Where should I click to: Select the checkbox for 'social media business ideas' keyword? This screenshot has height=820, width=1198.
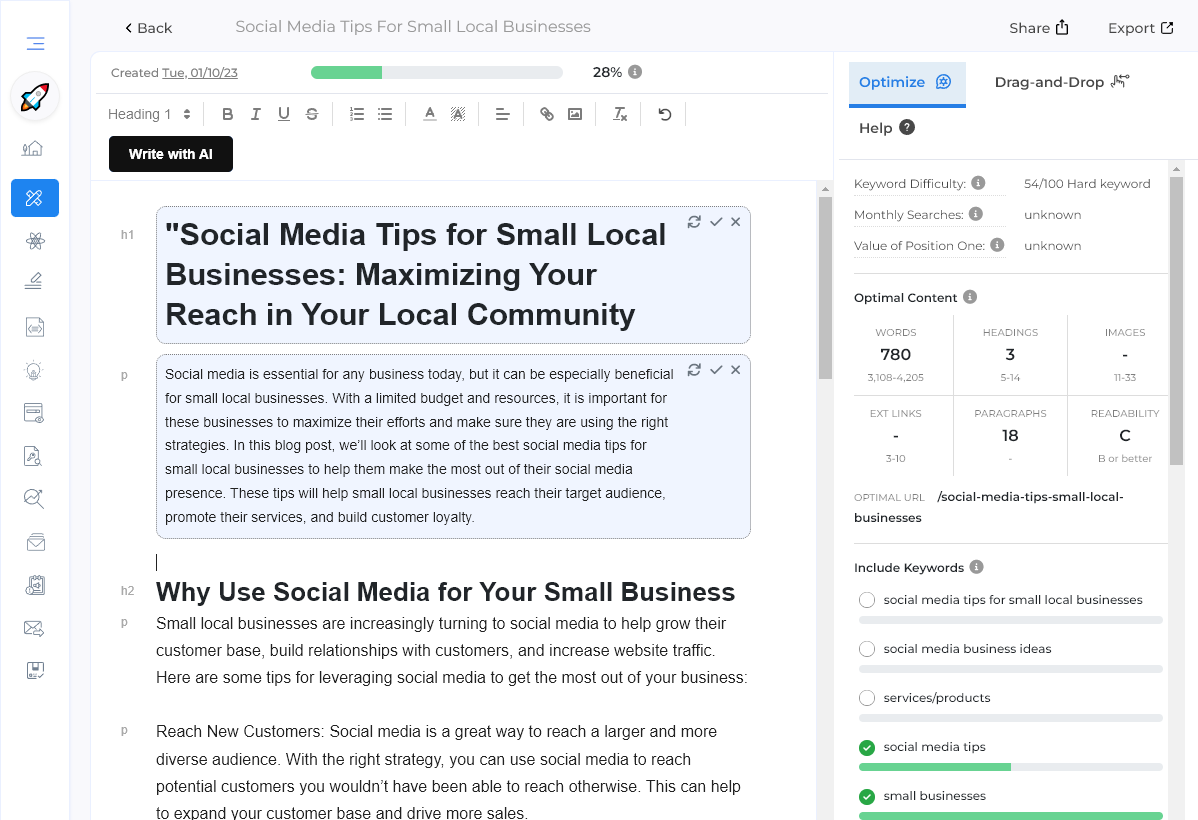[866, 648]
